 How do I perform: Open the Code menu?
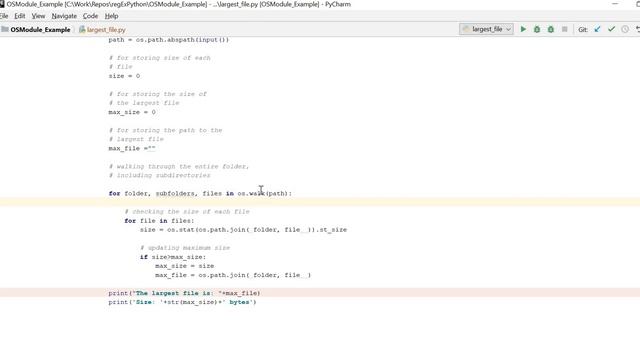tap(90, 16)
